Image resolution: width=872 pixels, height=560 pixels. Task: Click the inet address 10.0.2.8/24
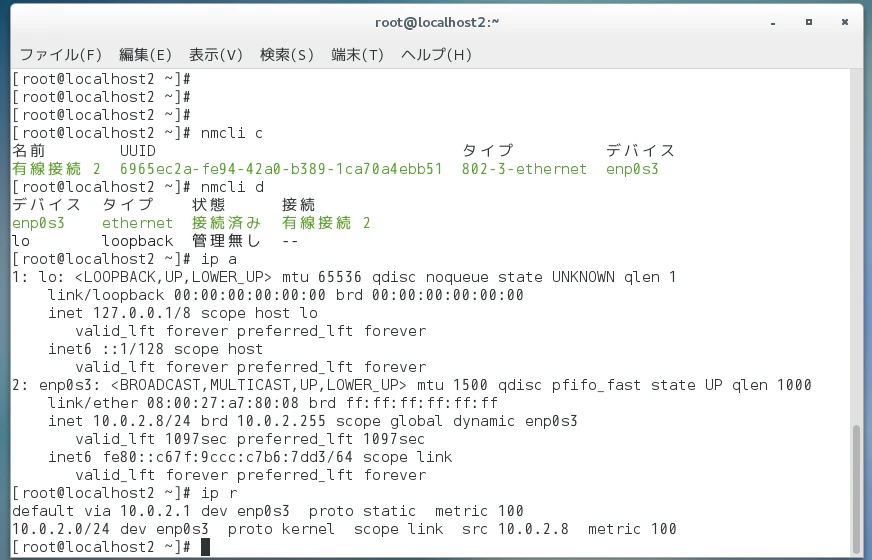[x=142, y=421]
